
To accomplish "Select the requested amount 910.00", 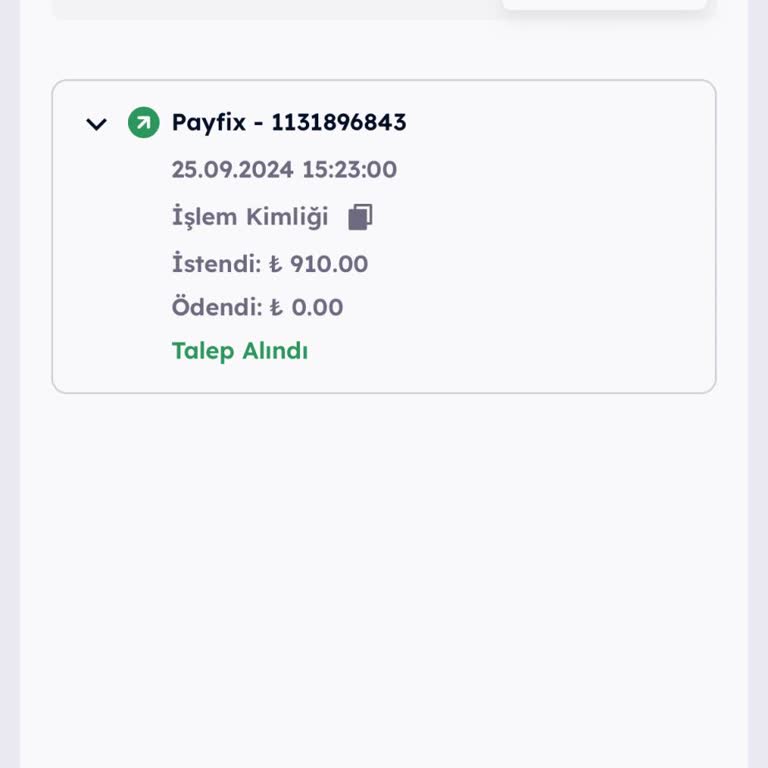I will pyautogui.click(x=329, y=264).
